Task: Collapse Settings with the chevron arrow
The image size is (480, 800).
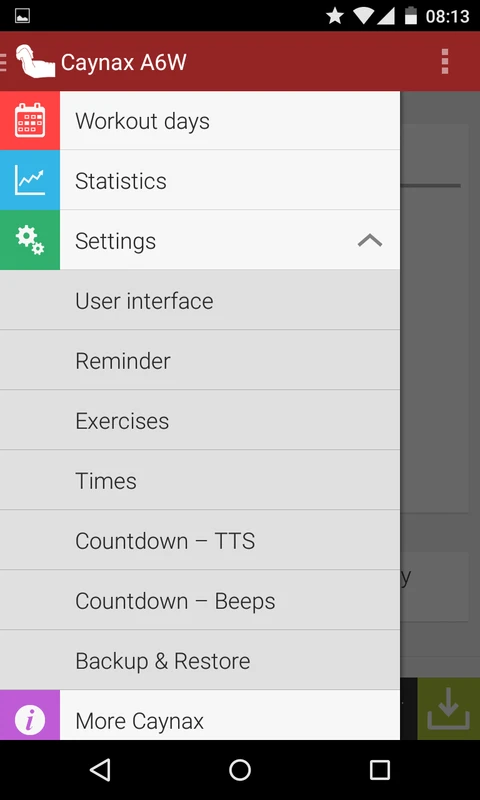Action: coord(370,240)
